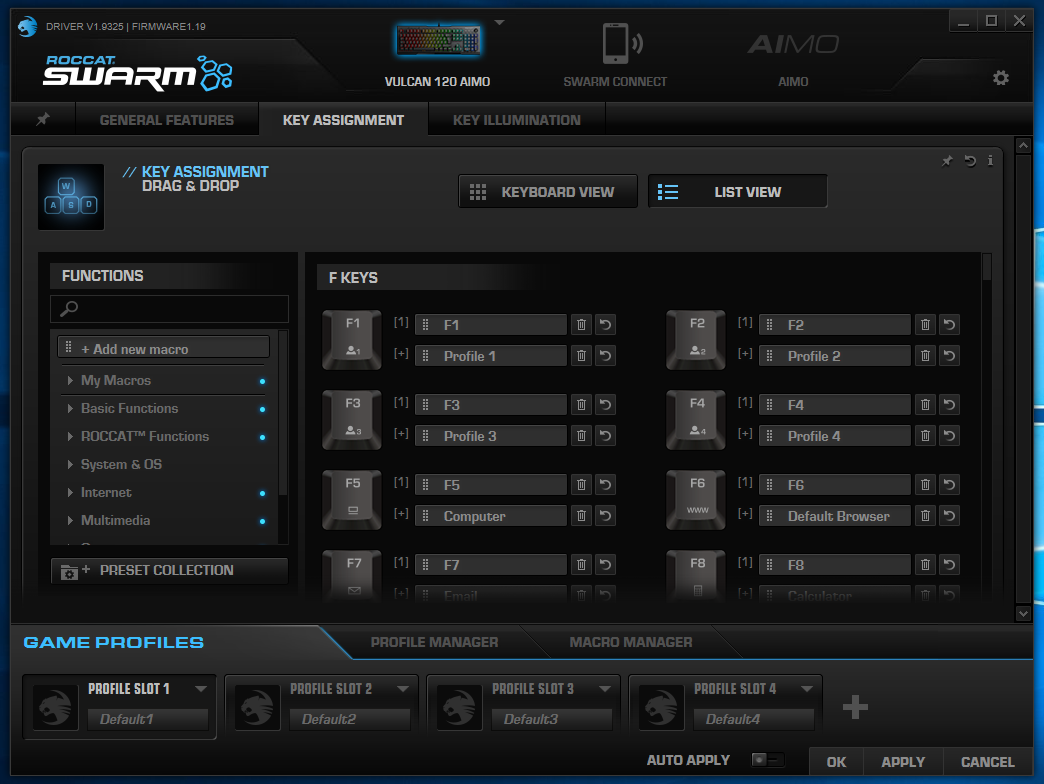The height and width of the screenshot is (784, 1044).
Task: Pin the Key Assignment panel
Action: click(x=947, y=160)
